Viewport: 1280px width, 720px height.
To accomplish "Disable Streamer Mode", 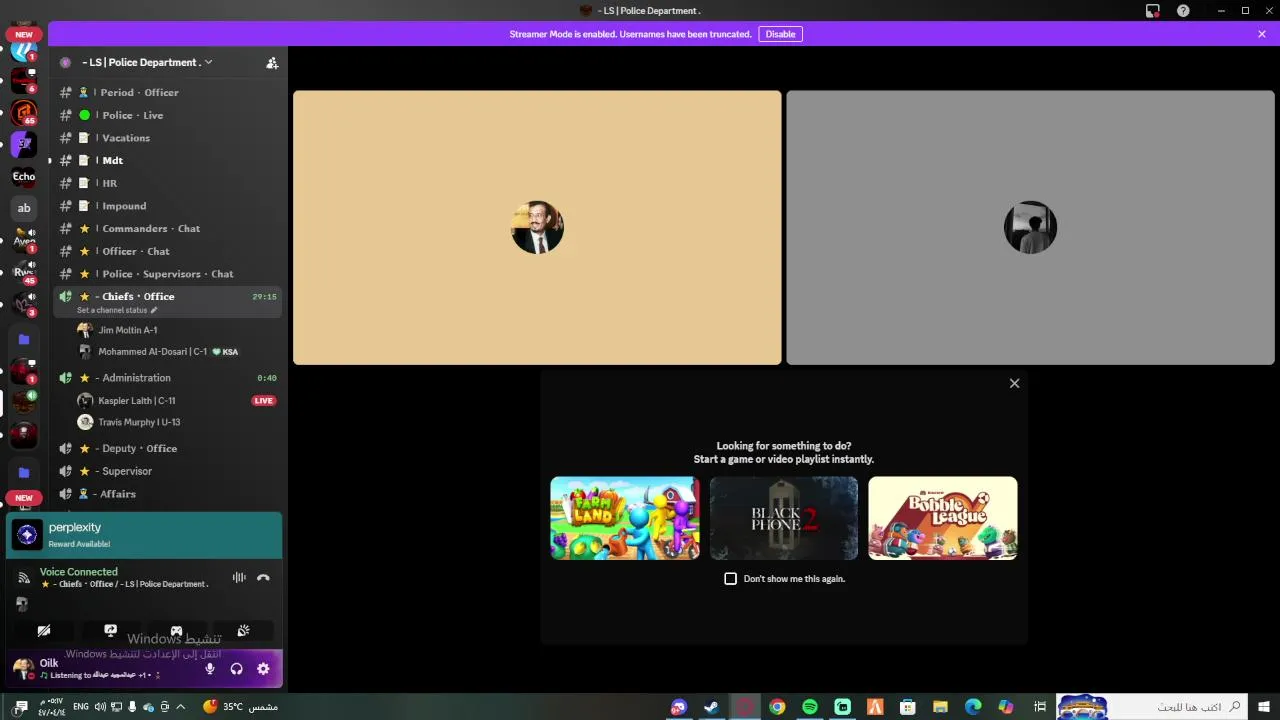I will 780,34.
